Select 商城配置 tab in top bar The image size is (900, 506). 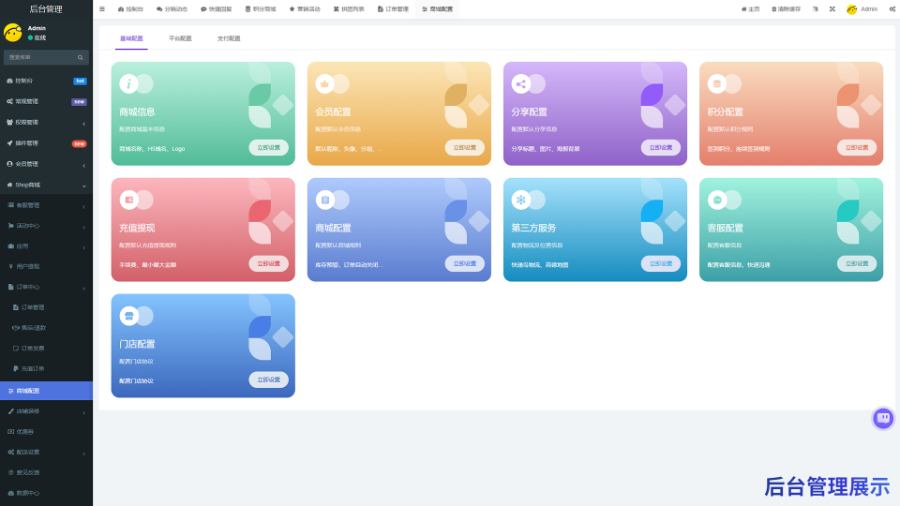(x=437, y=9)
